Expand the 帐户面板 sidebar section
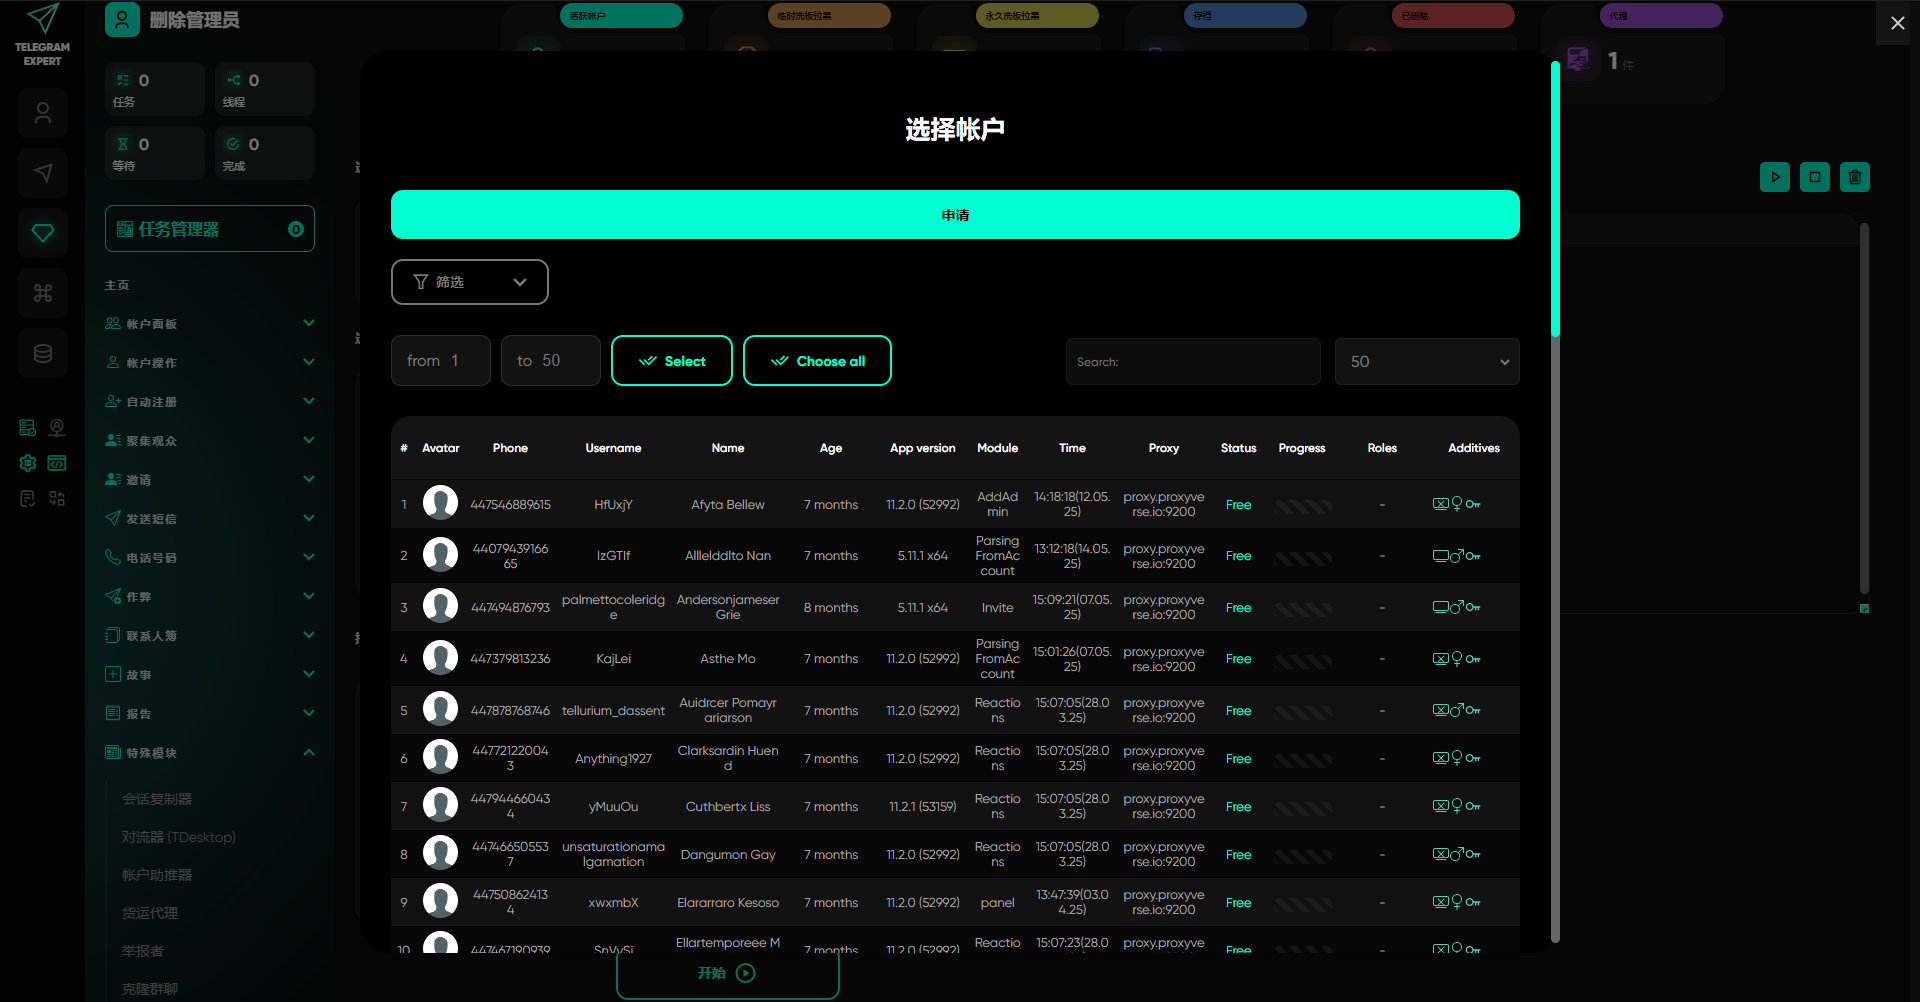 click(209, 324)
